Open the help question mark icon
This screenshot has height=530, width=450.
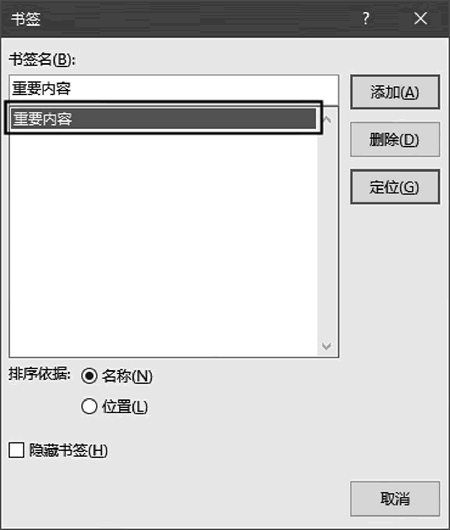pyautogui.click(x=365, y=18)
